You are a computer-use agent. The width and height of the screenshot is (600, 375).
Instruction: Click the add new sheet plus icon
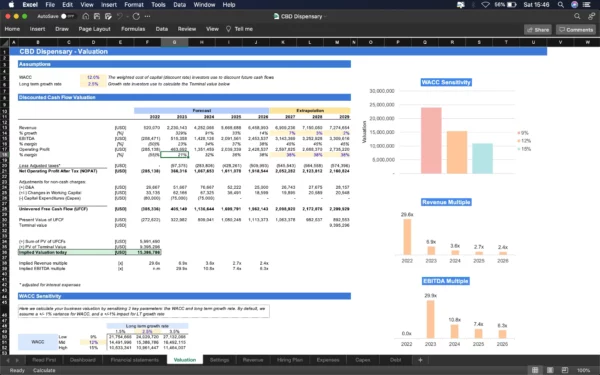pos(420,360)
